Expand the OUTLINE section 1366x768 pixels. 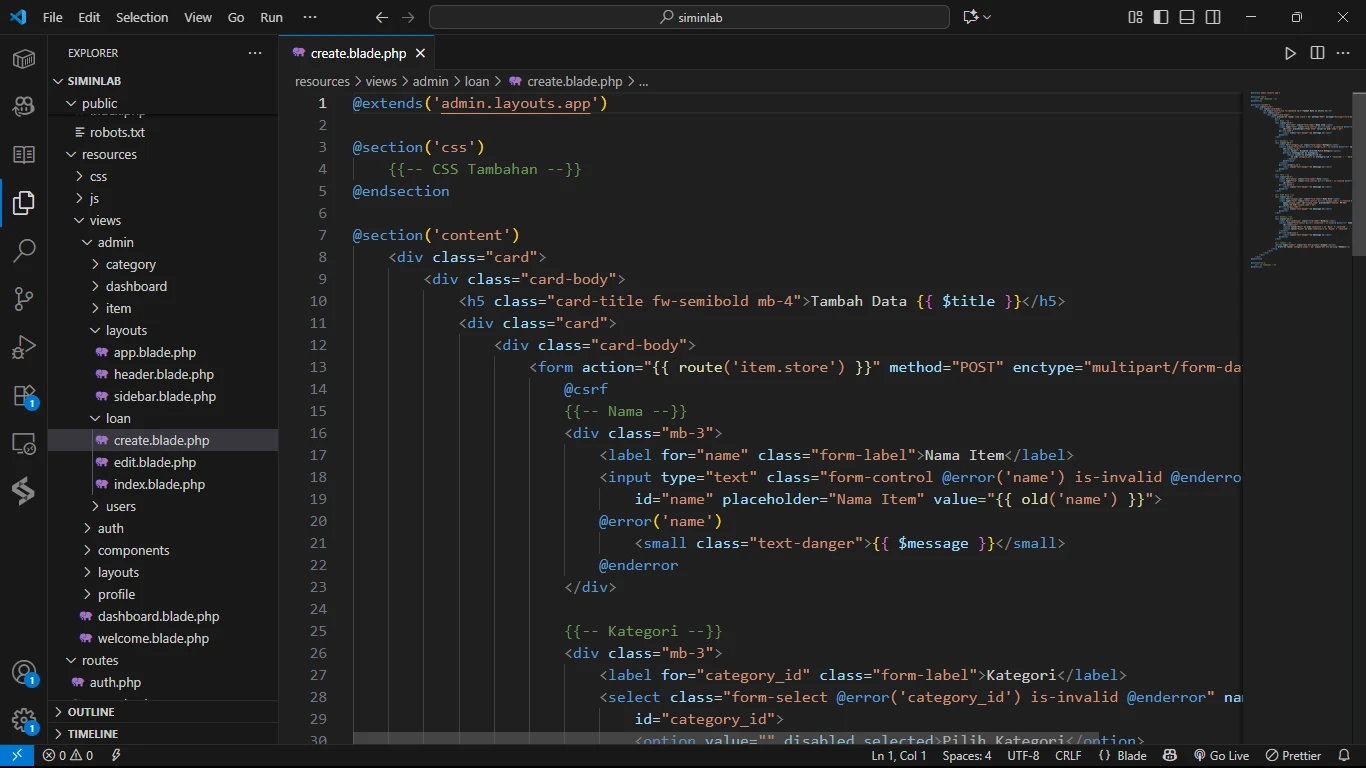(91, 712)
